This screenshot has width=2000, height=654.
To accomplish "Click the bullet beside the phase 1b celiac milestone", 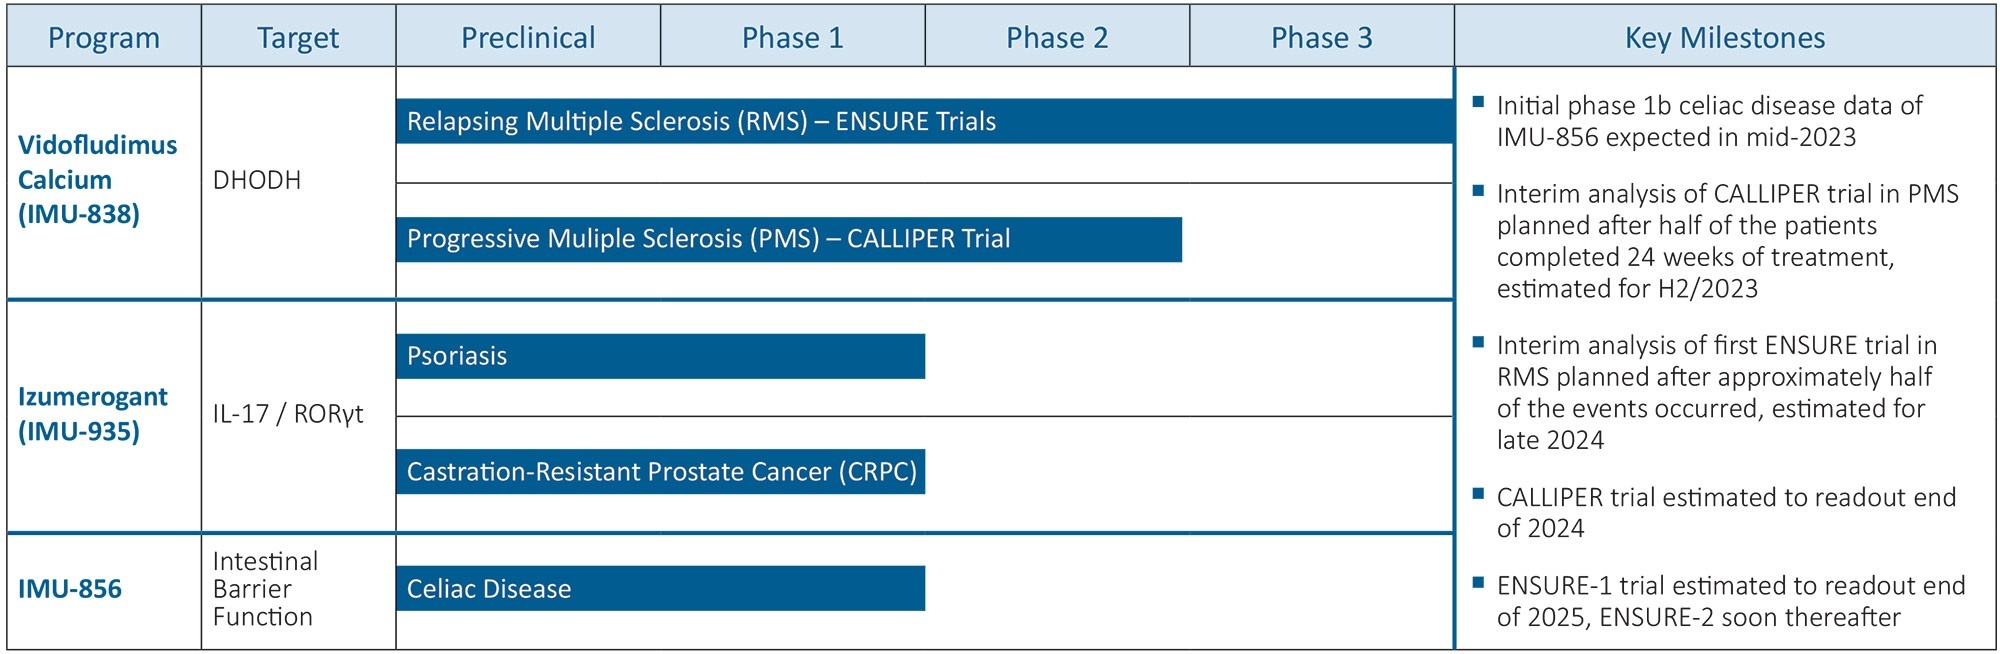I will 1479,101.
